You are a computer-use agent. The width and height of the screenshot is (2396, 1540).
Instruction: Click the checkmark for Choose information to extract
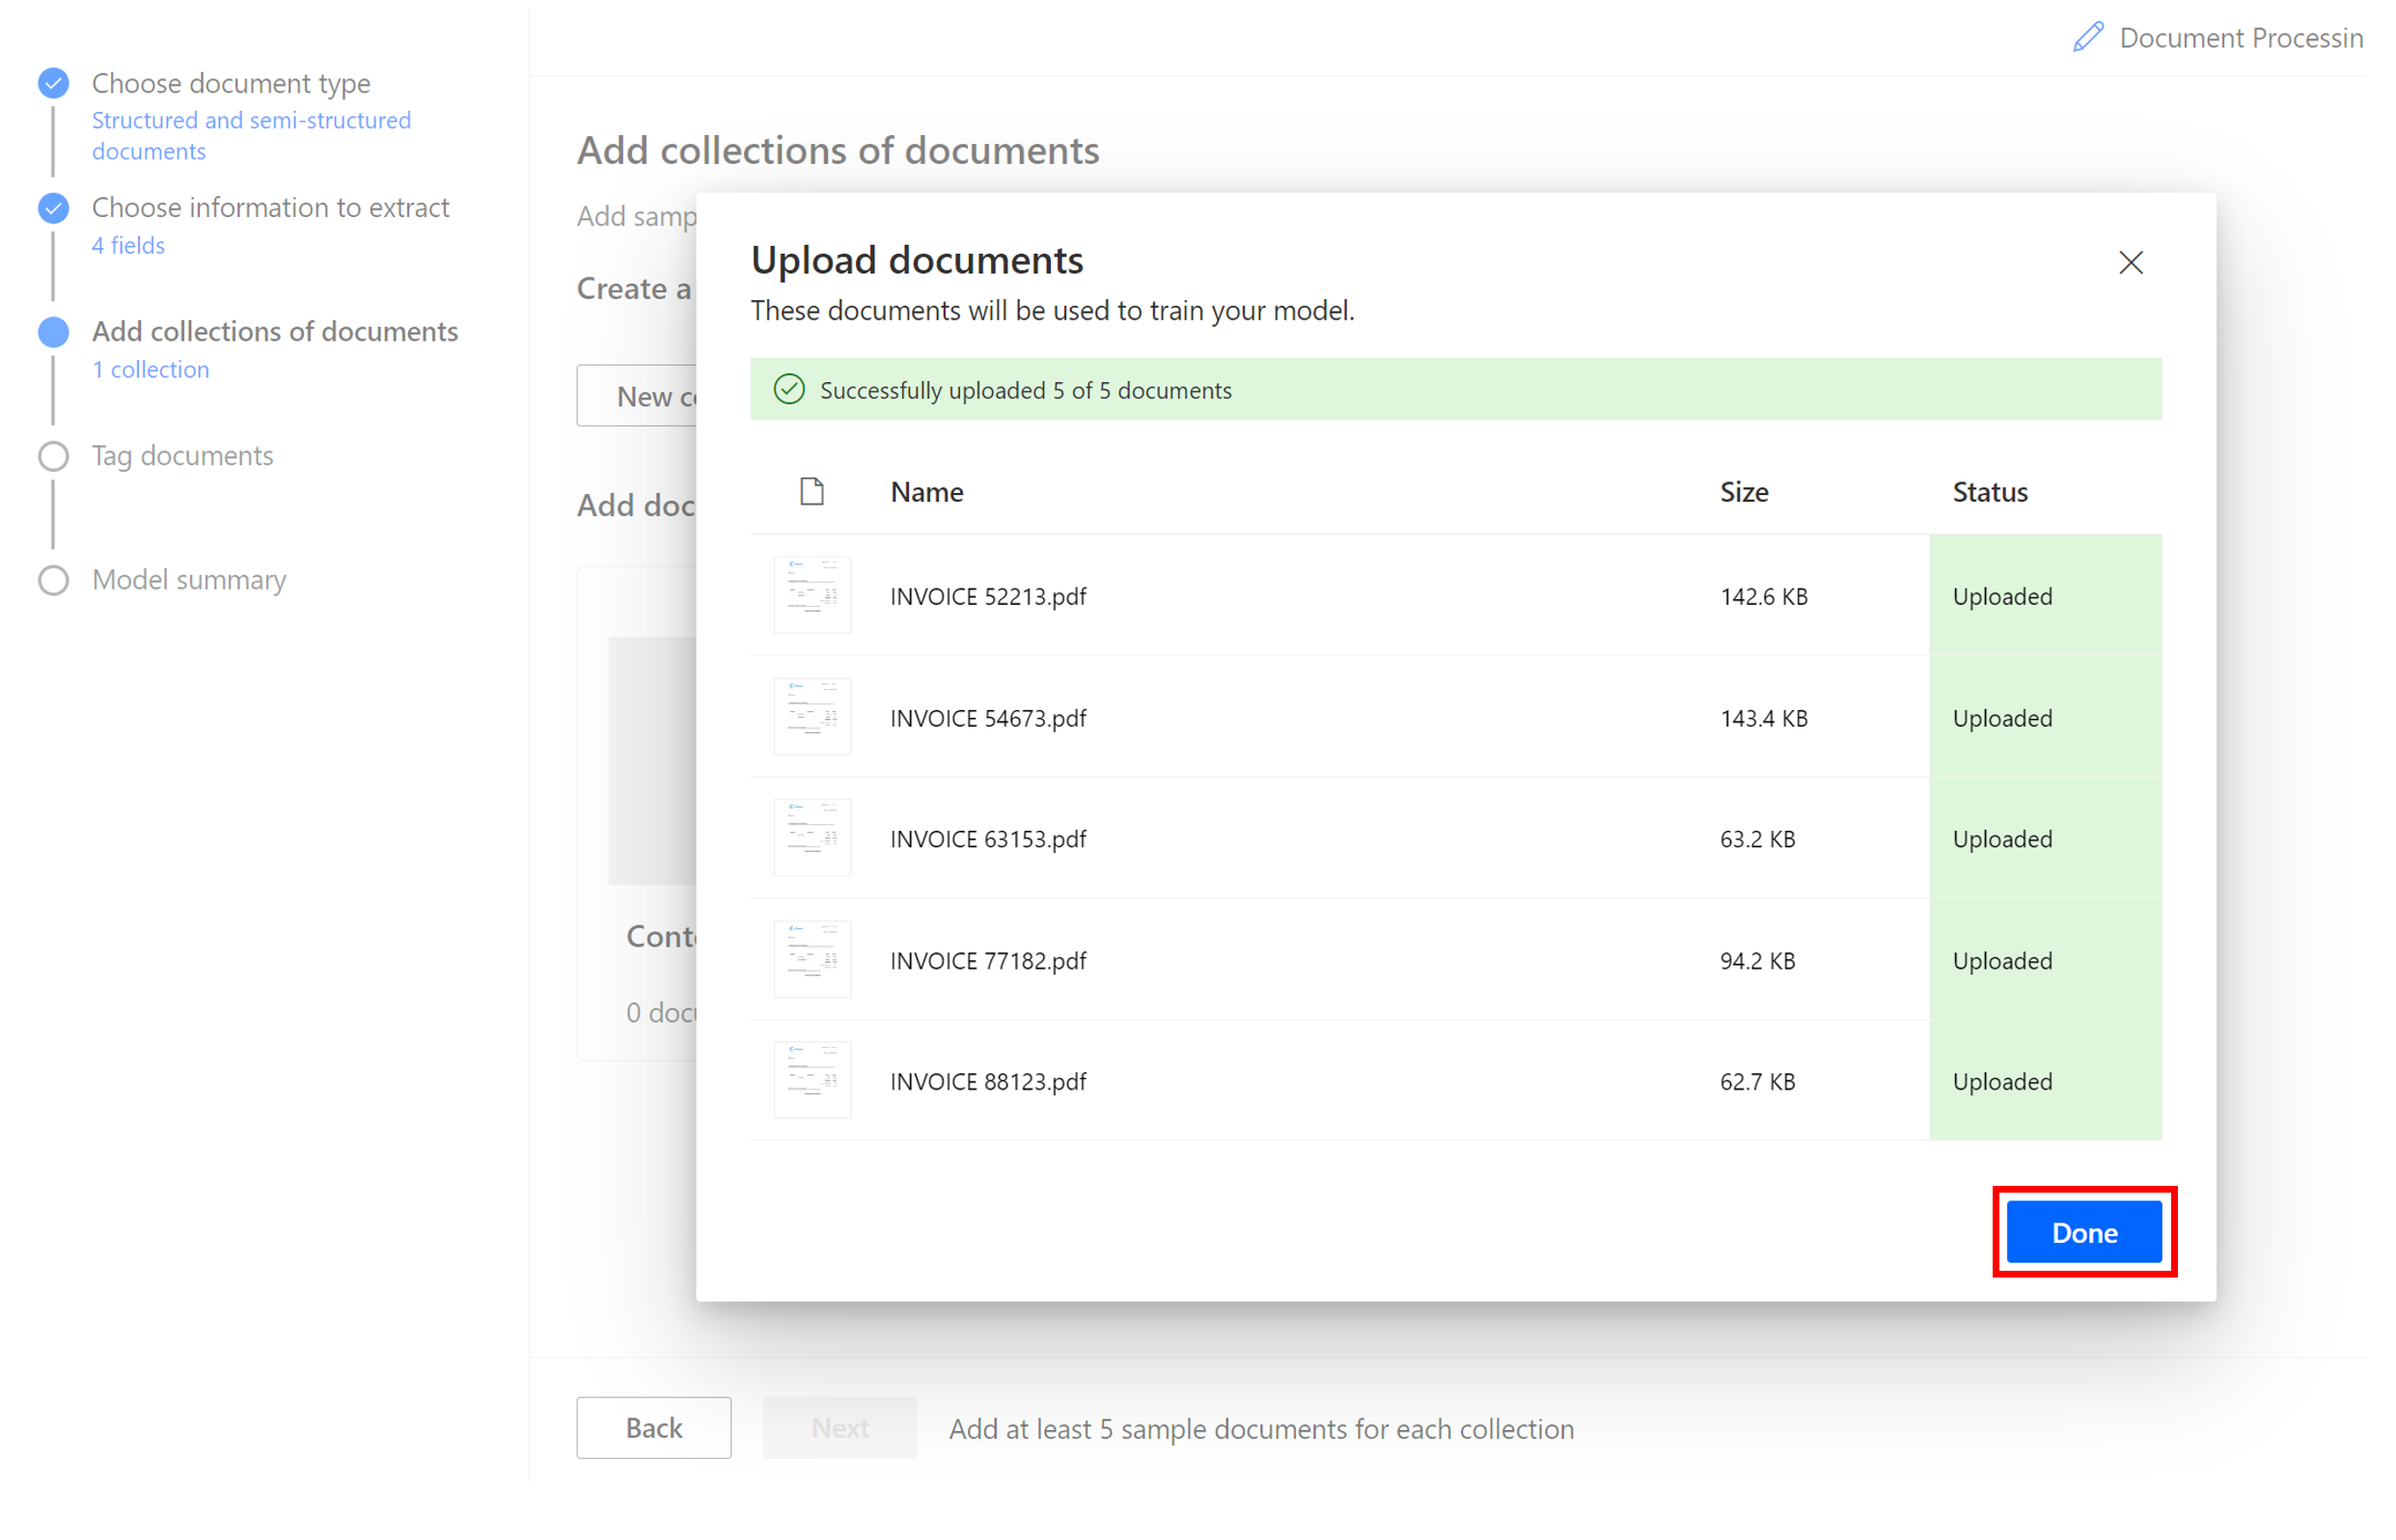pos(54,208)
